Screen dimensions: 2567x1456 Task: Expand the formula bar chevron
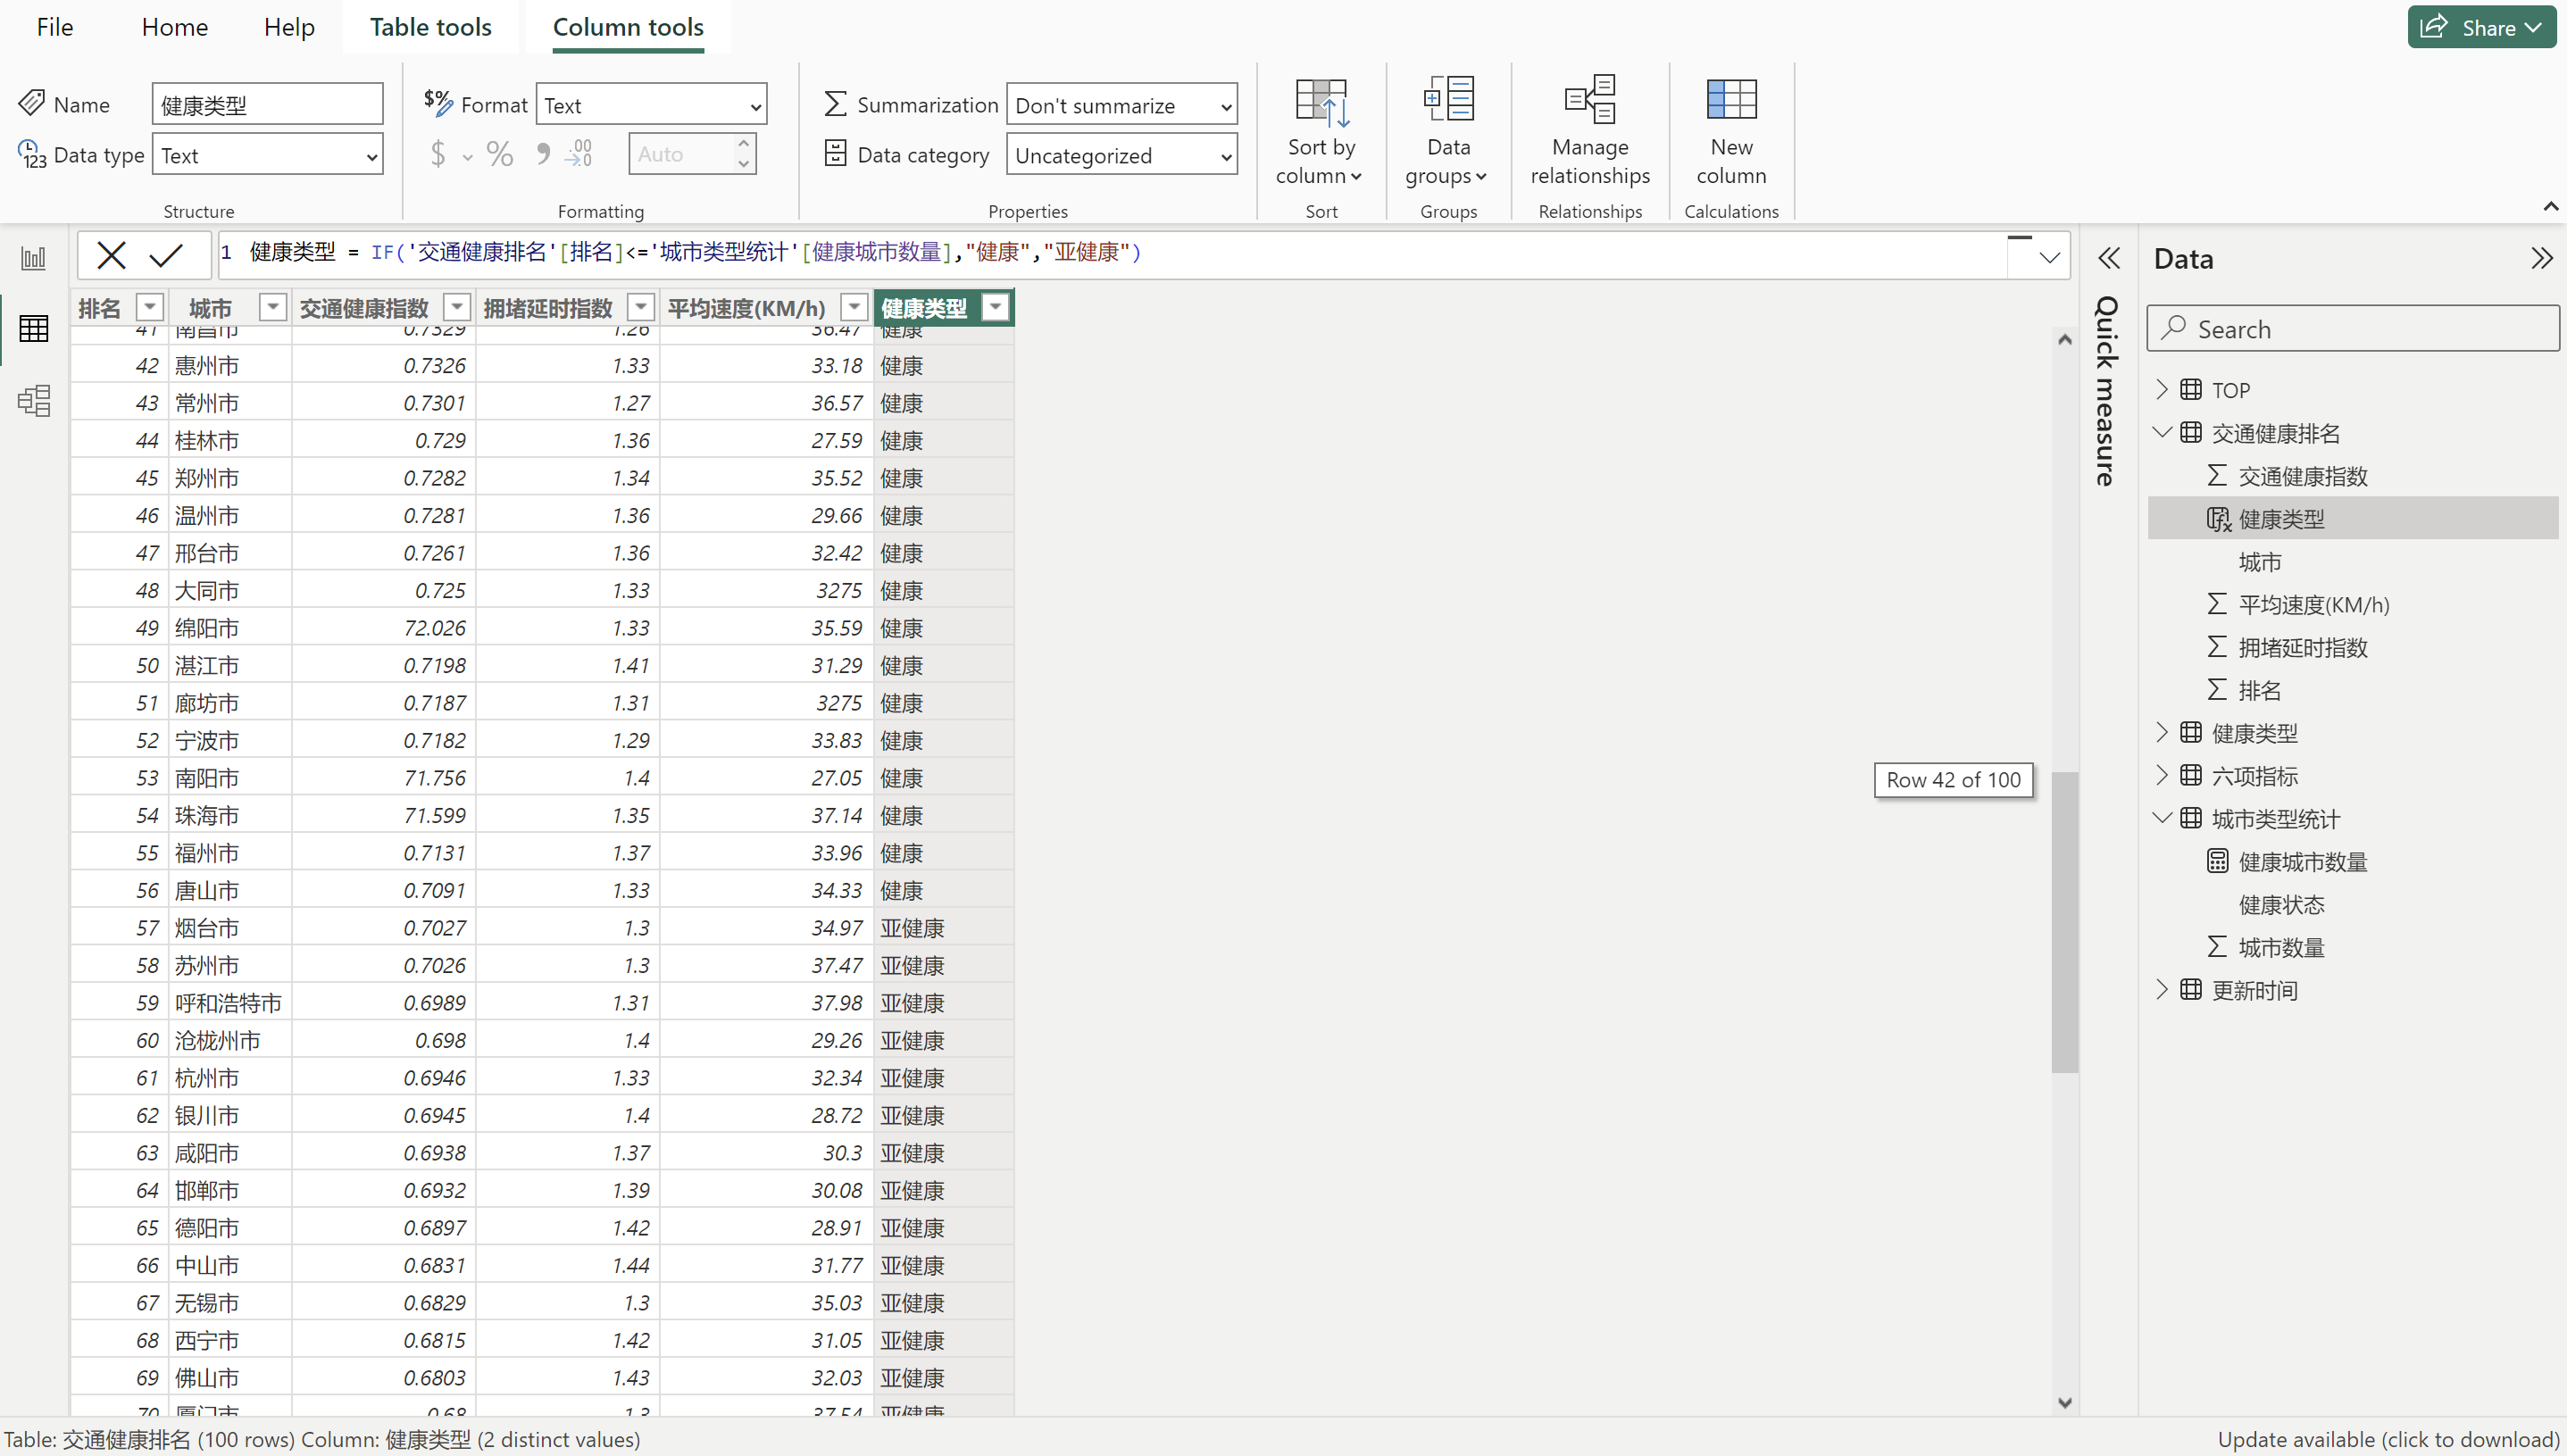click(2049, 258)
